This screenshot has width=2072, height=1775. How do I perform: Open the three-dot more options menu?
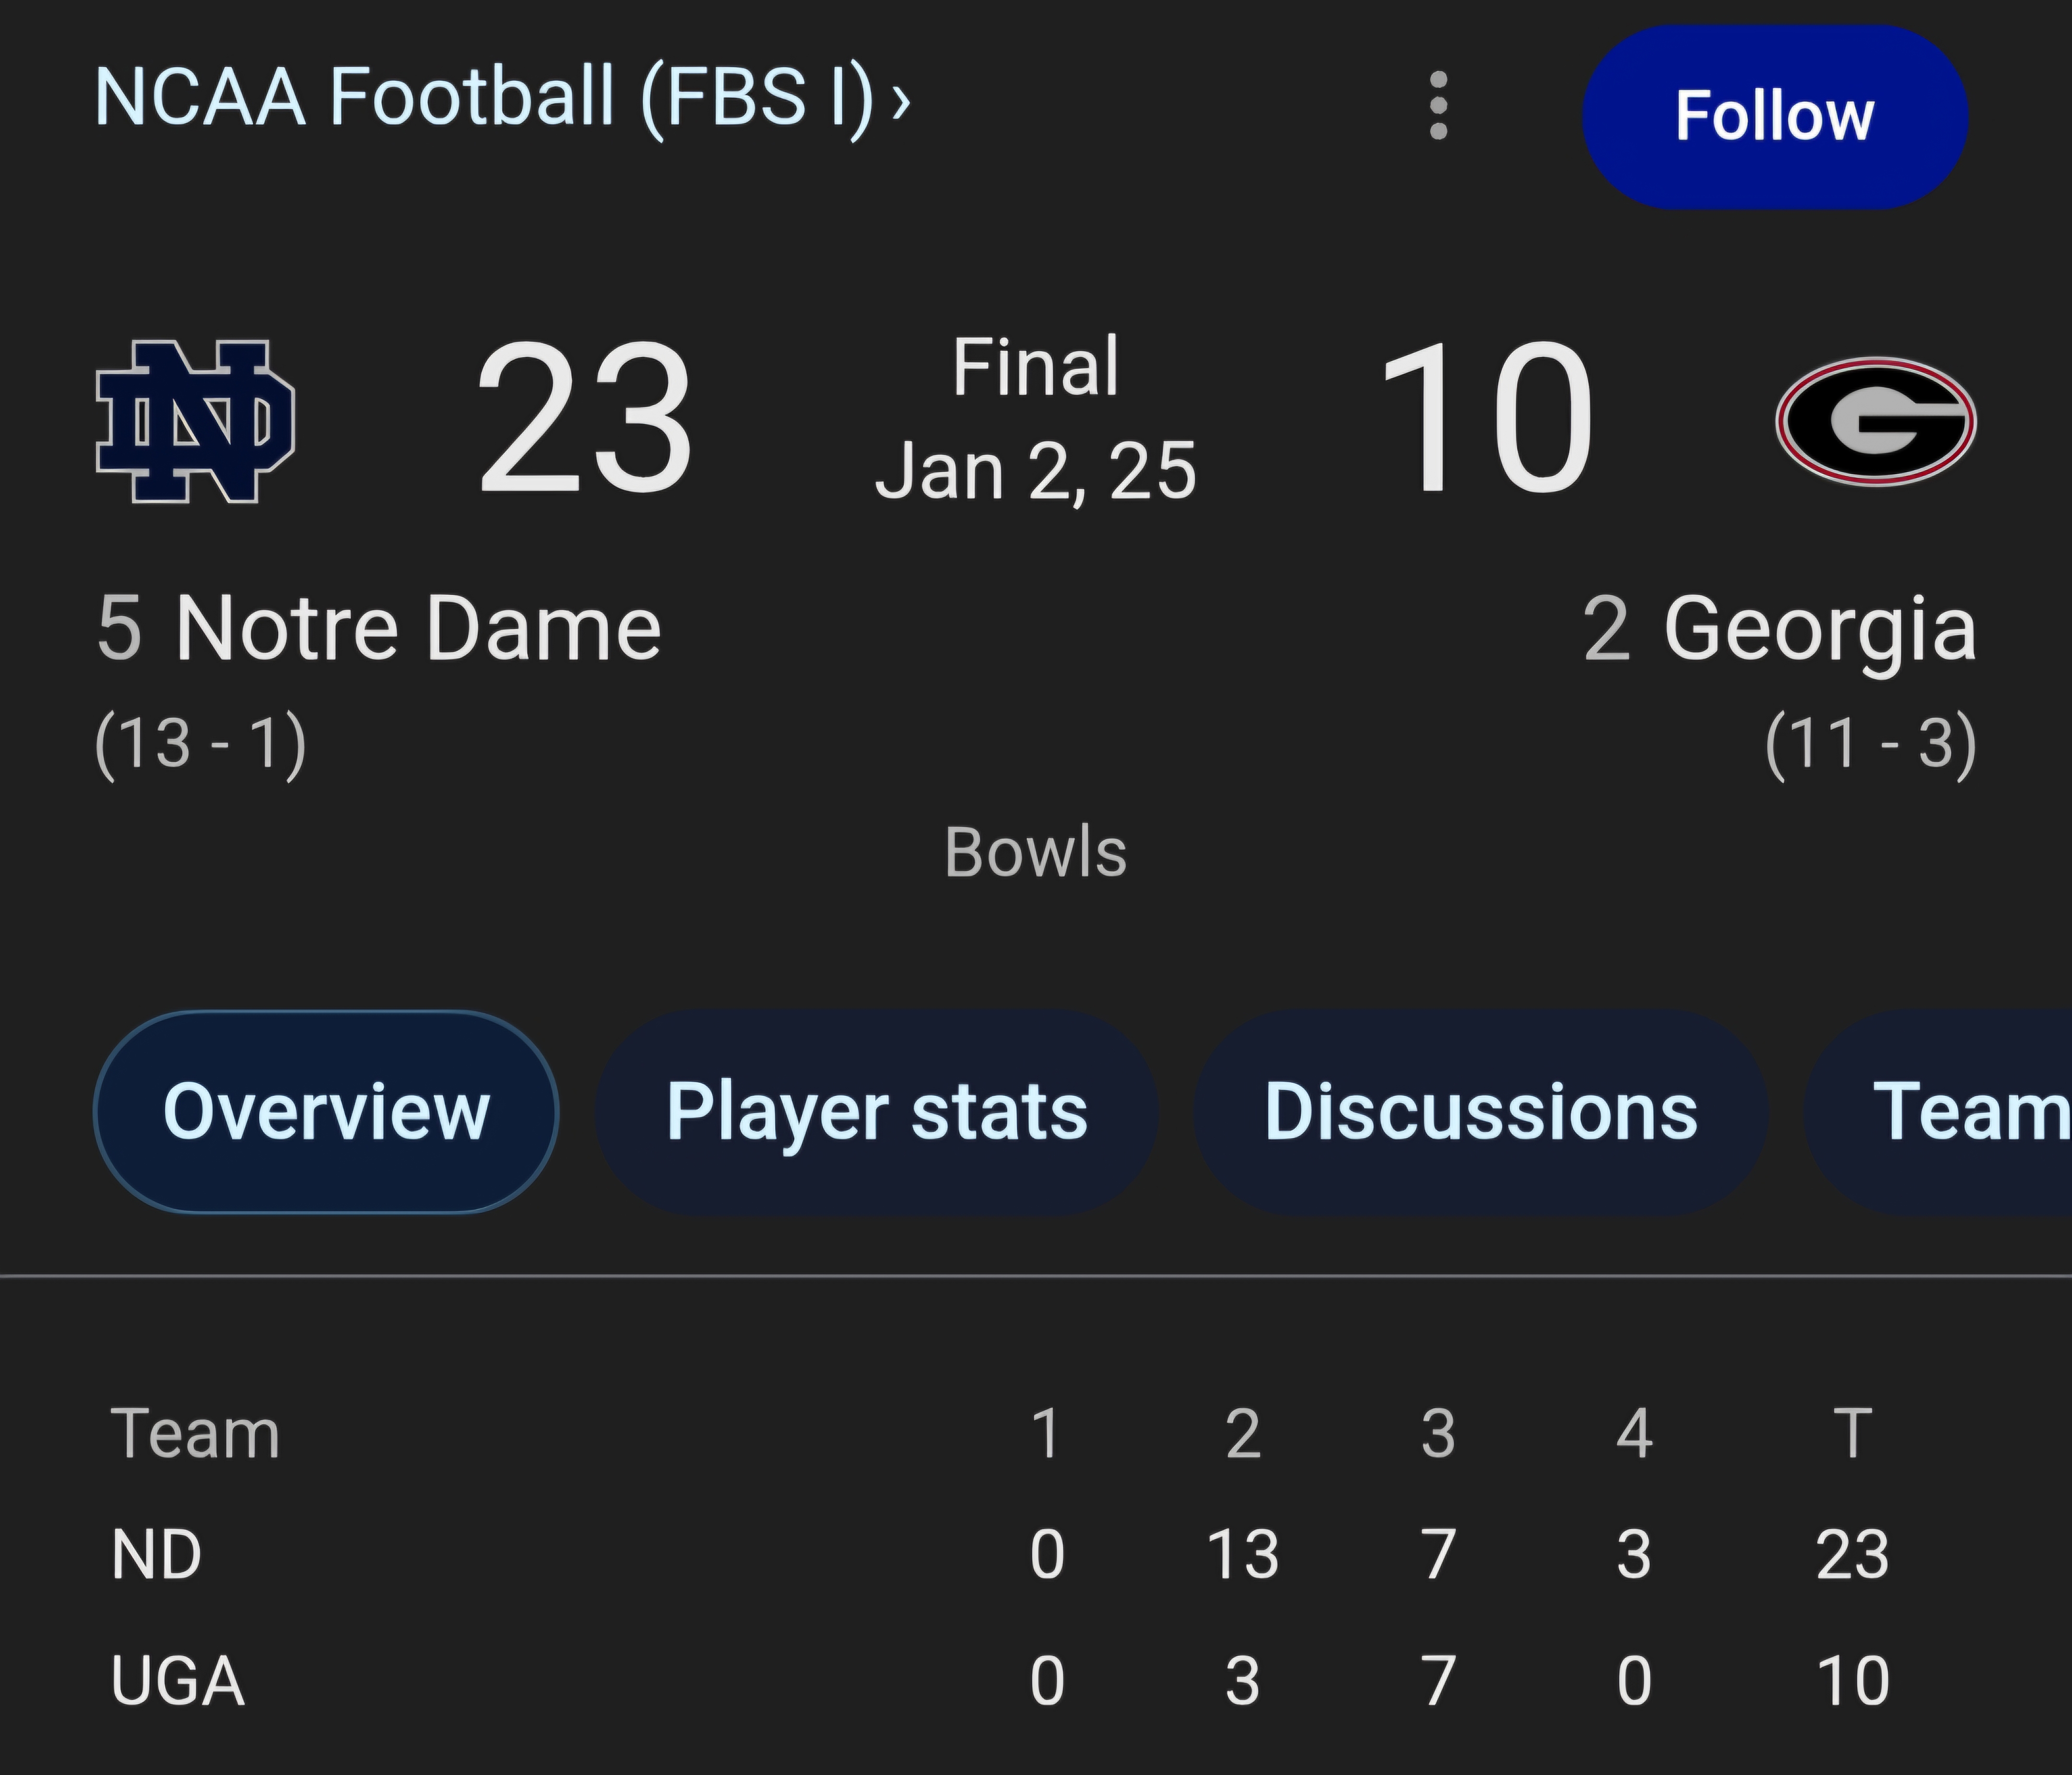click(1438, 106)
